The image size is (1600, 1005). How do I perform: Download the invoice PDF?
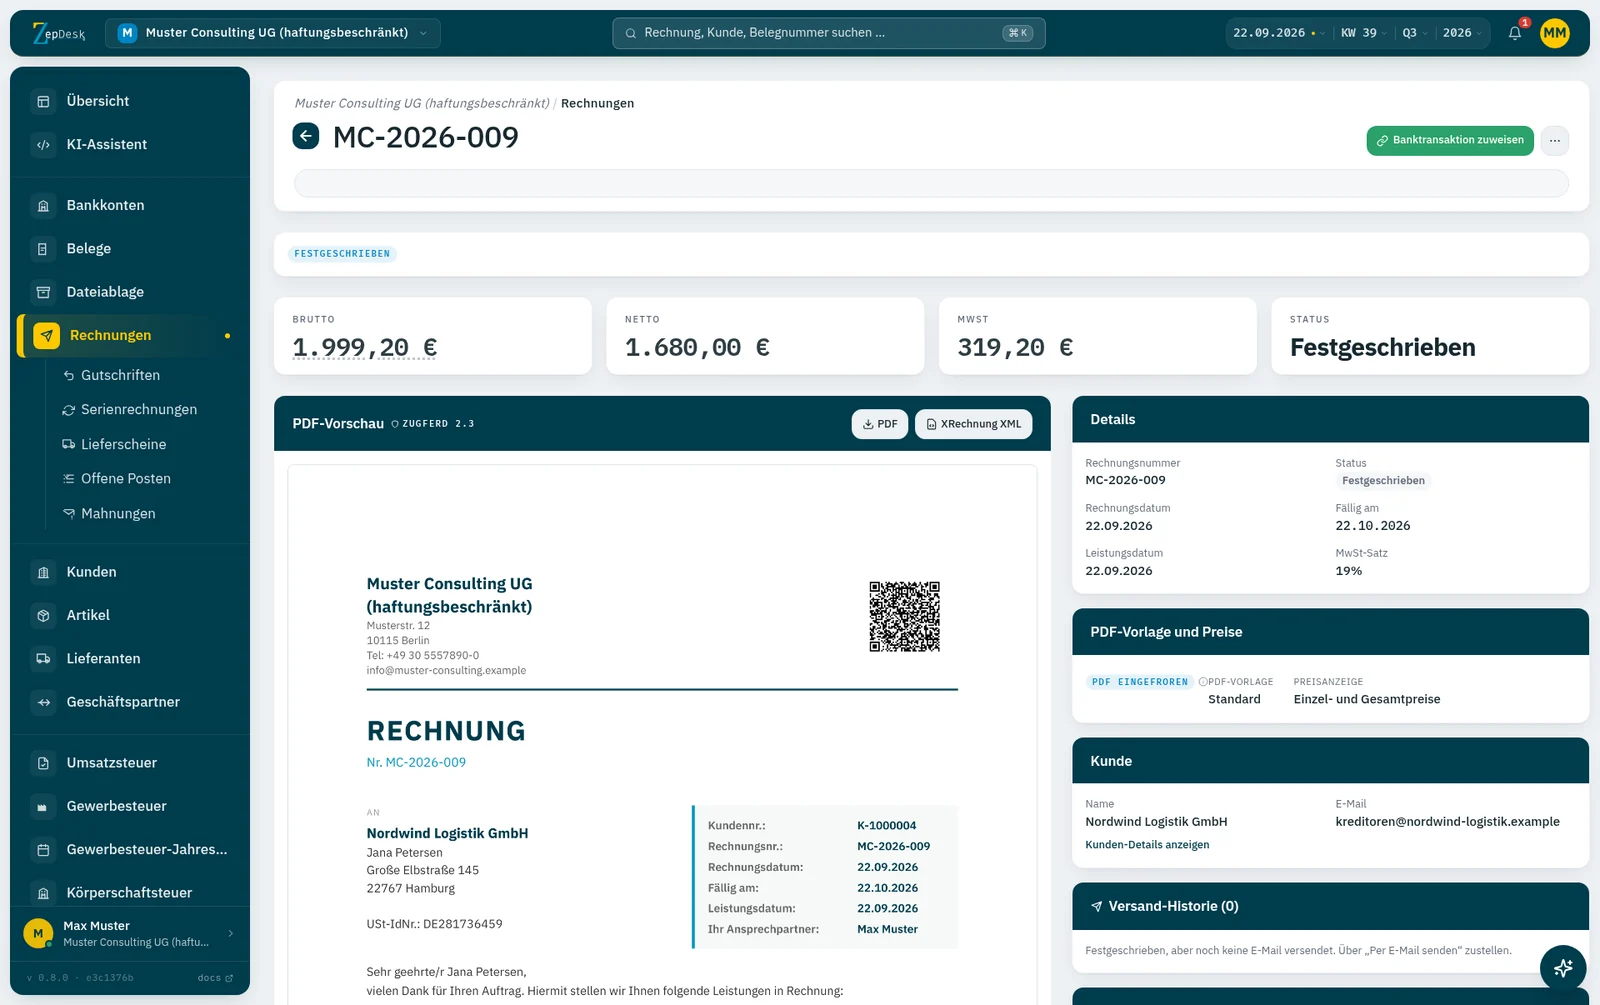point(880,424)
